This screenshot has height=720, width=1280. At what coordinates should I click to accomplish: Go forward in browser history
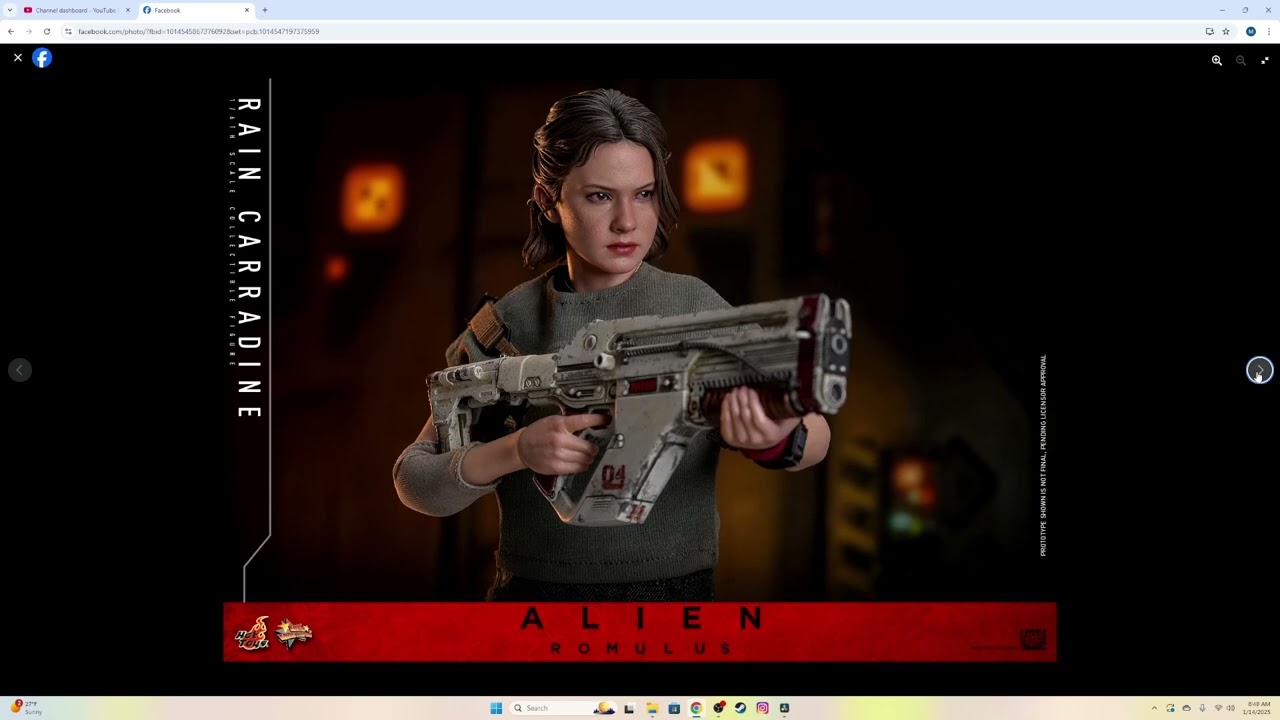(29, 31)
